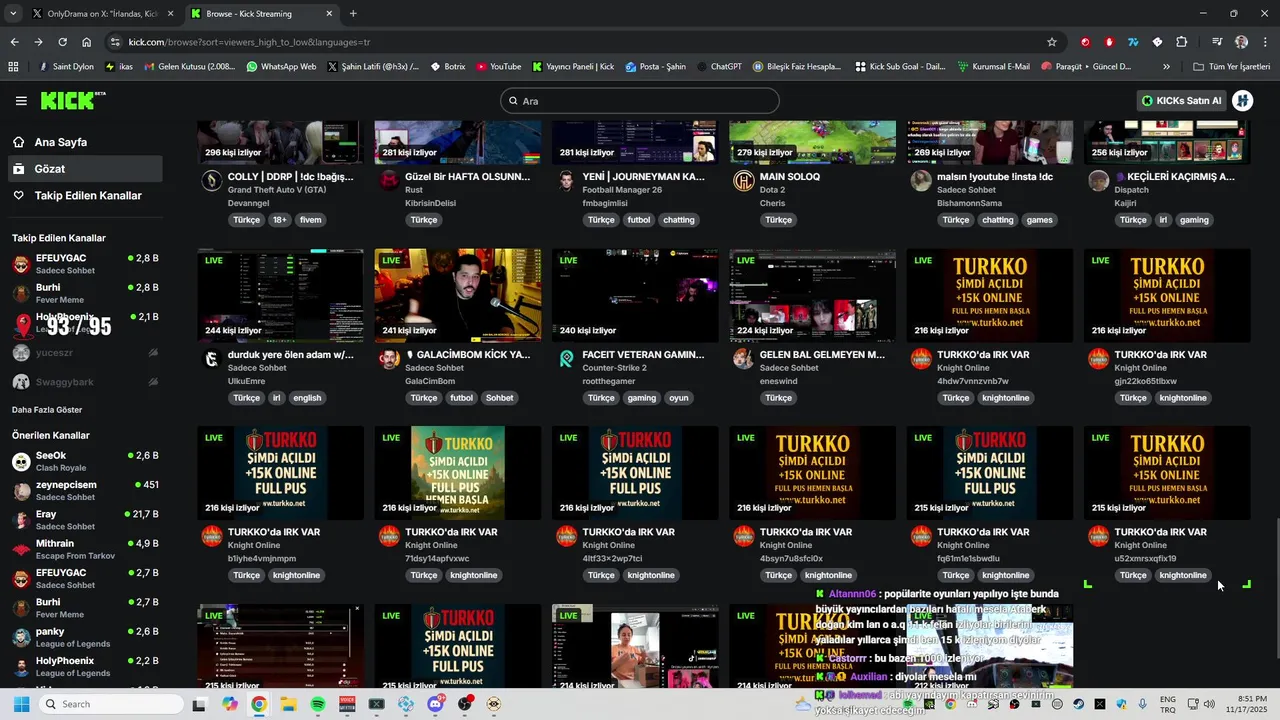Click the UlkuEmre channel avatar
This screenshot has width=1280, height=720.
pyautogui.click(x=212, y=358)
